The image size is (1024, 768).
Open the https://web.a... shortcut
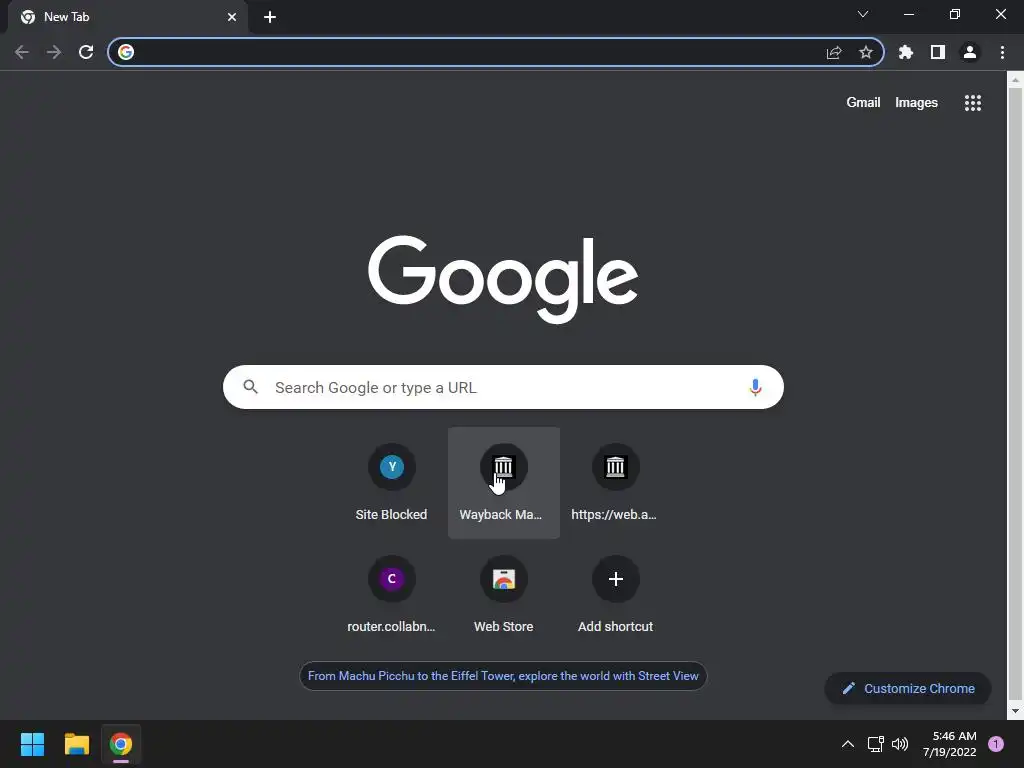coord(615,483)
